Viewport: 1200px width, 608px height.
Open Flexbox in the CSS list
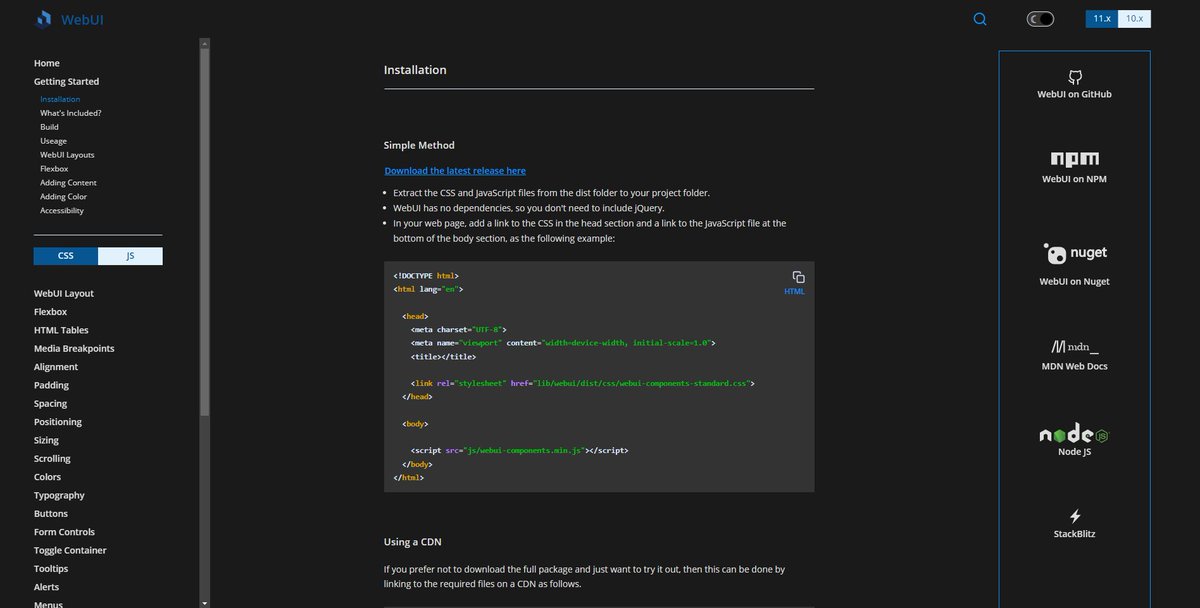point(50,312)
